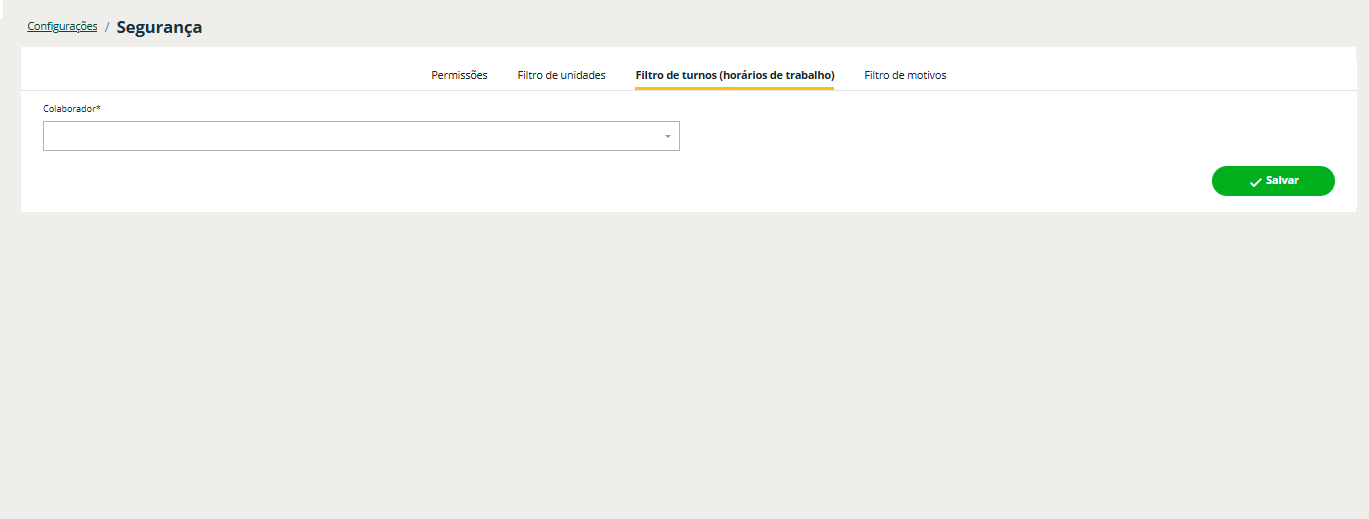The width and height of the screenshot is (1369, 519).
Task: Click the checkmark icon on Salvar
Action: coord(1255,182)
